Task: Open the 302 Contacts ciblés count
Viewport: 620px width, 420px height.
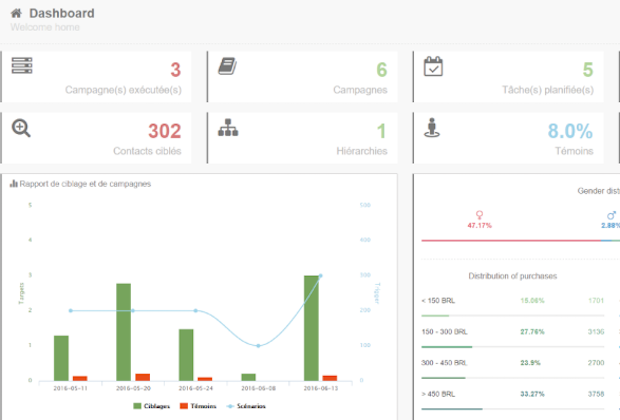Action: [x=164, y=131]
